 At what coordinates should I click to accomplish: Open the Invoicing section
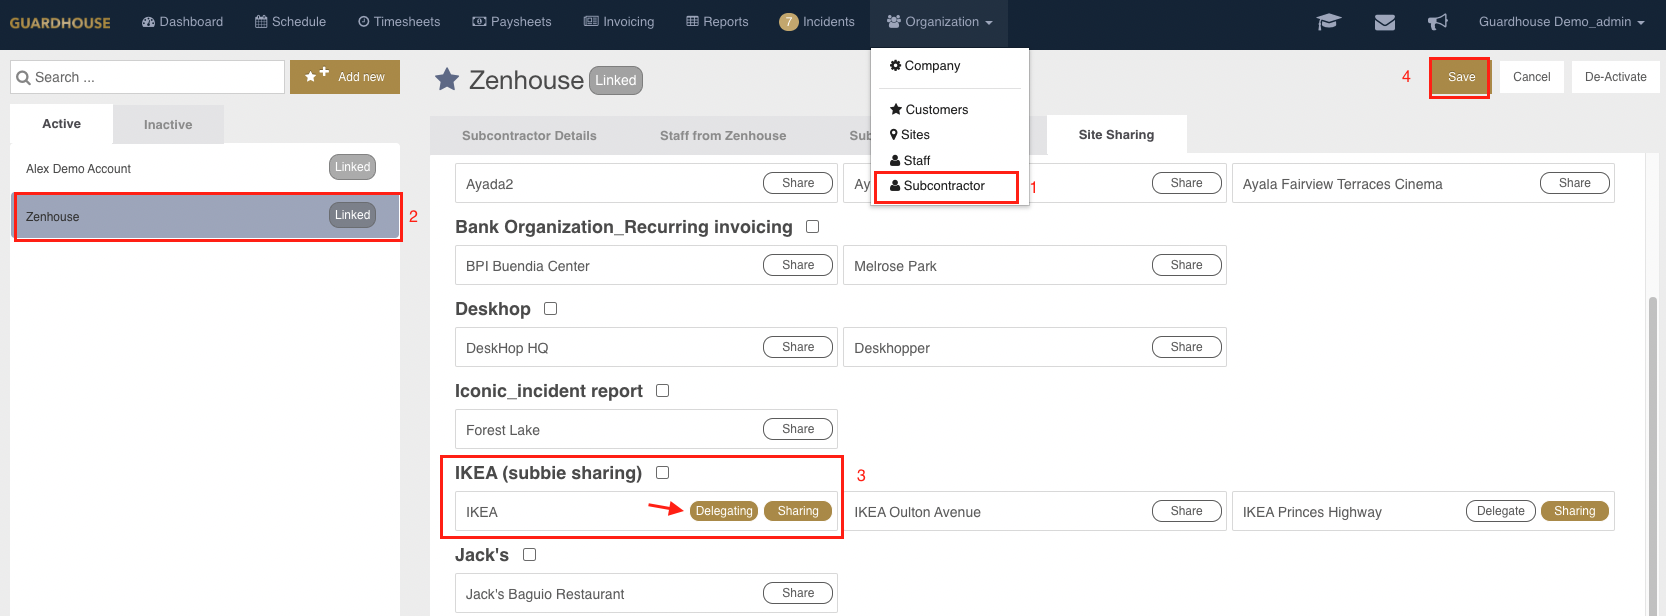(x=619, y=22)
